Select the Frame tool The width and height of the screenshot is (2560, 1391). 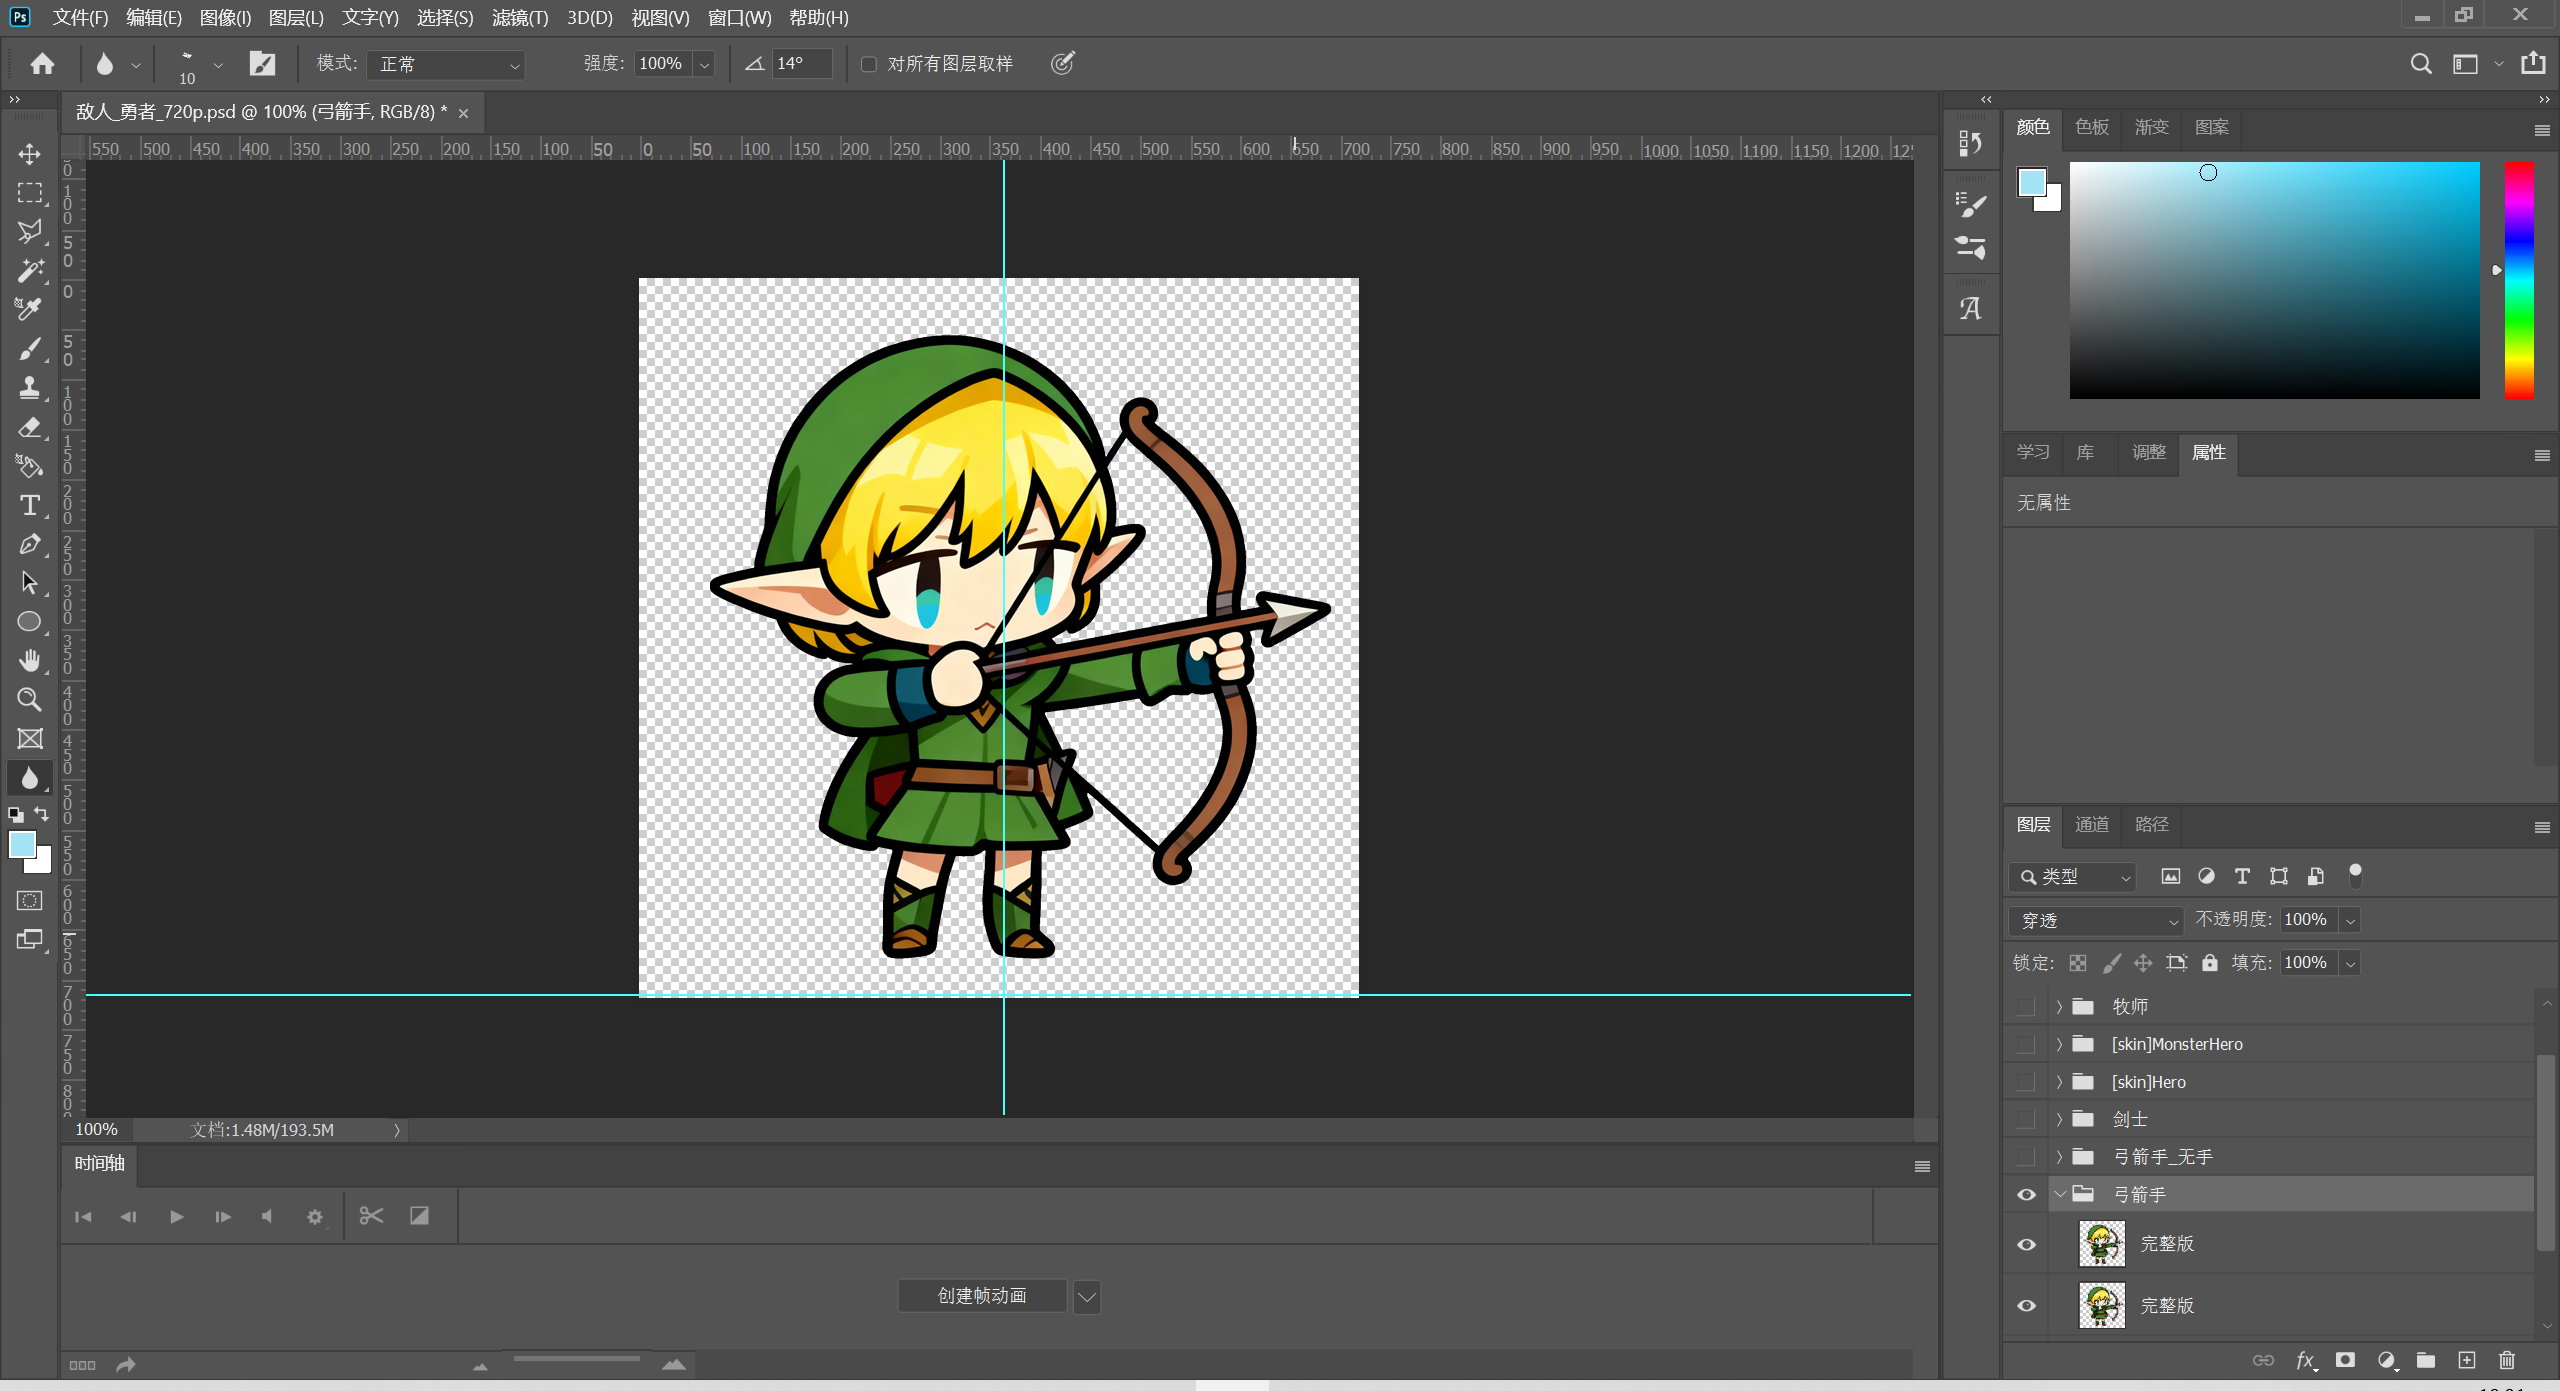29,739
